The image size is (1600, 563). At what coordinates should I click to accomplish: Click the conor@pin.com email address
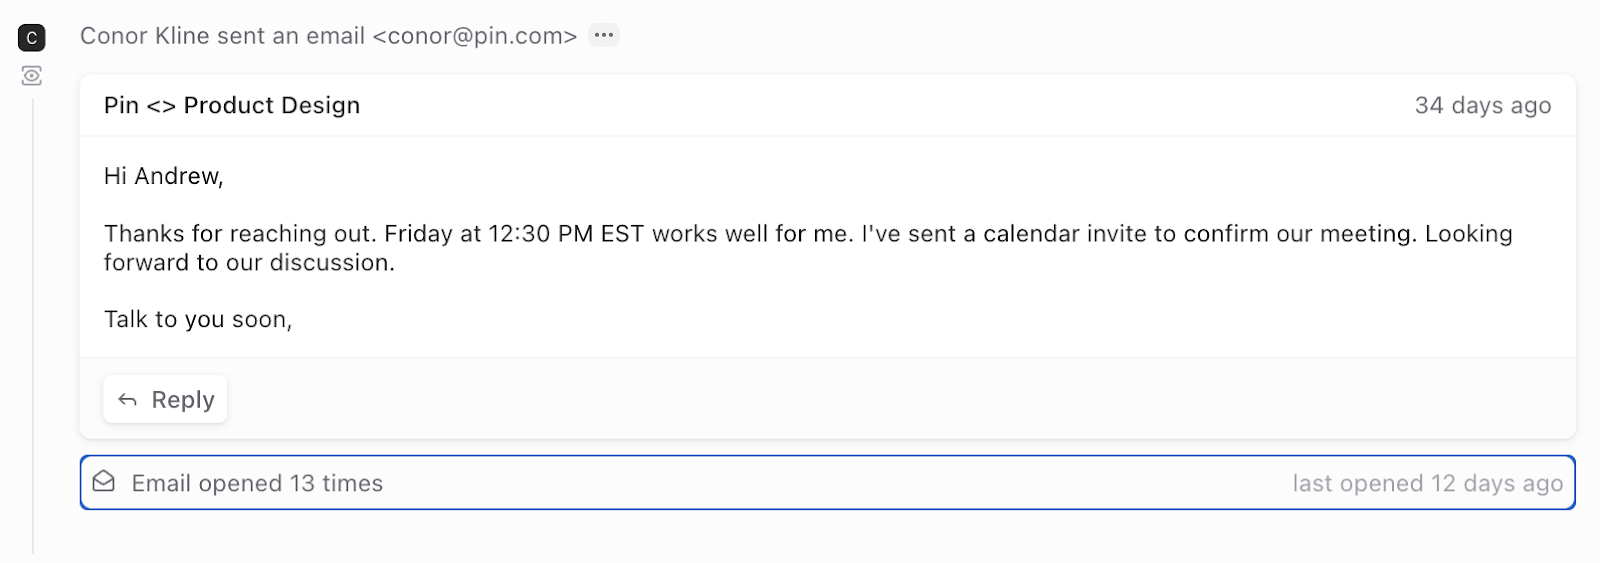(x=475, y=36)
